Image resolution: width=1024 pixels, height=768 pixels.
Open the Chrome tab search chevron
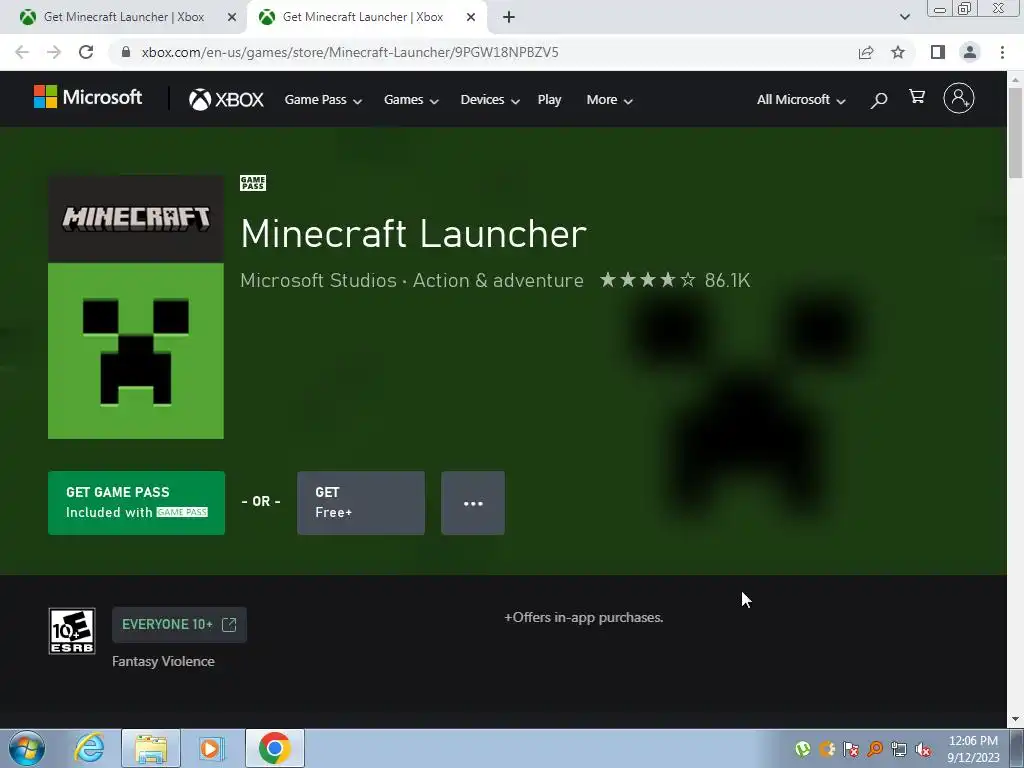904,17
